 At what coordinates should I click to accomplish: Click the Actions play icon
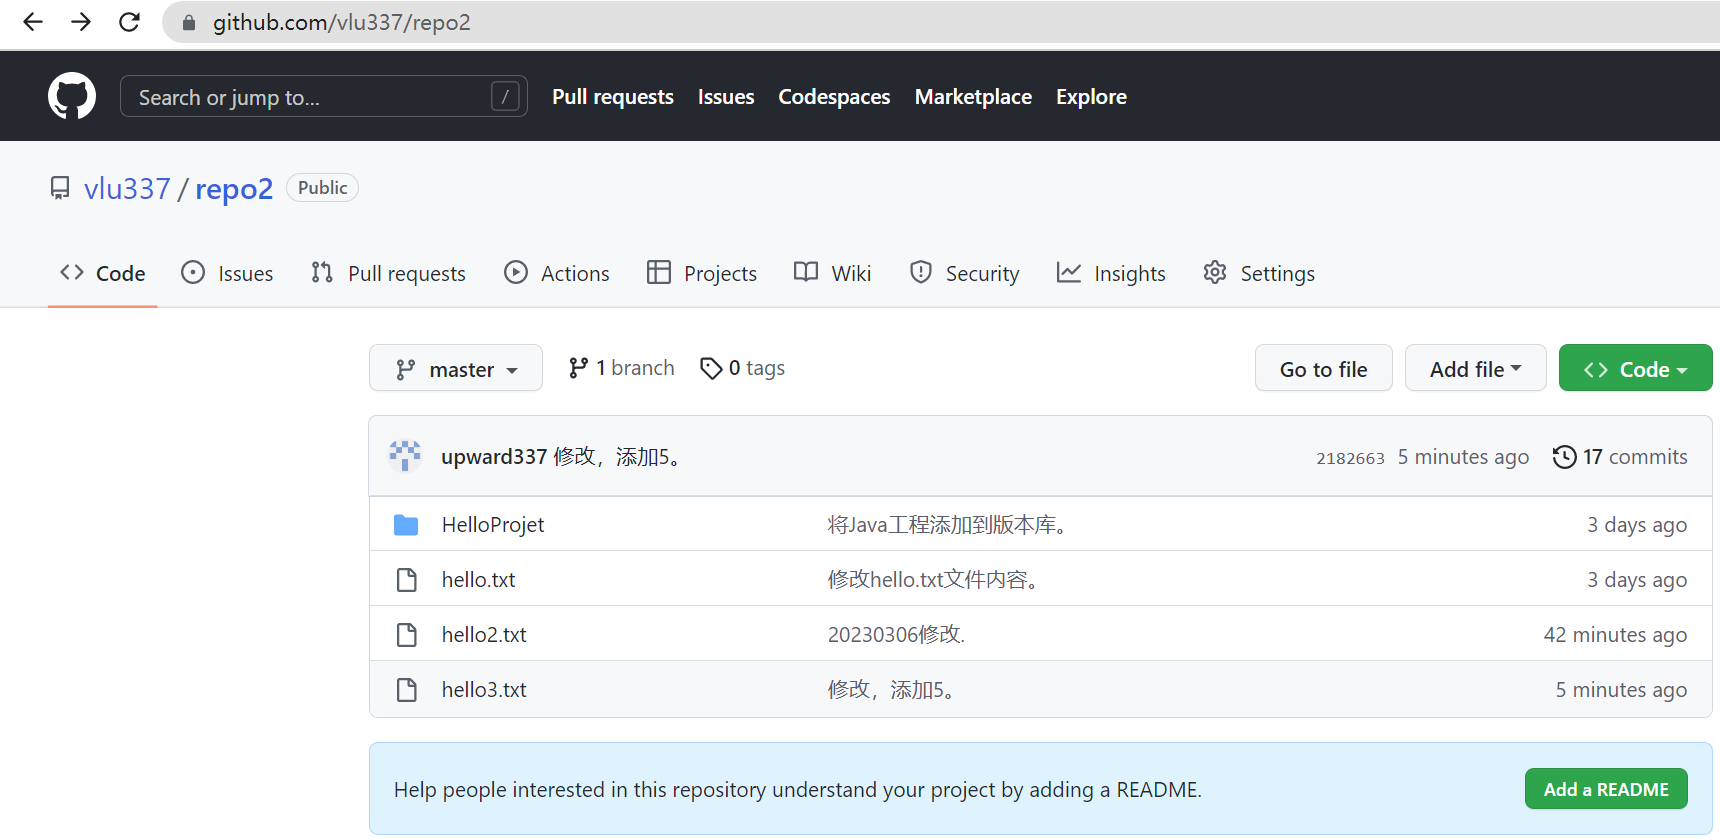point(516,272)
